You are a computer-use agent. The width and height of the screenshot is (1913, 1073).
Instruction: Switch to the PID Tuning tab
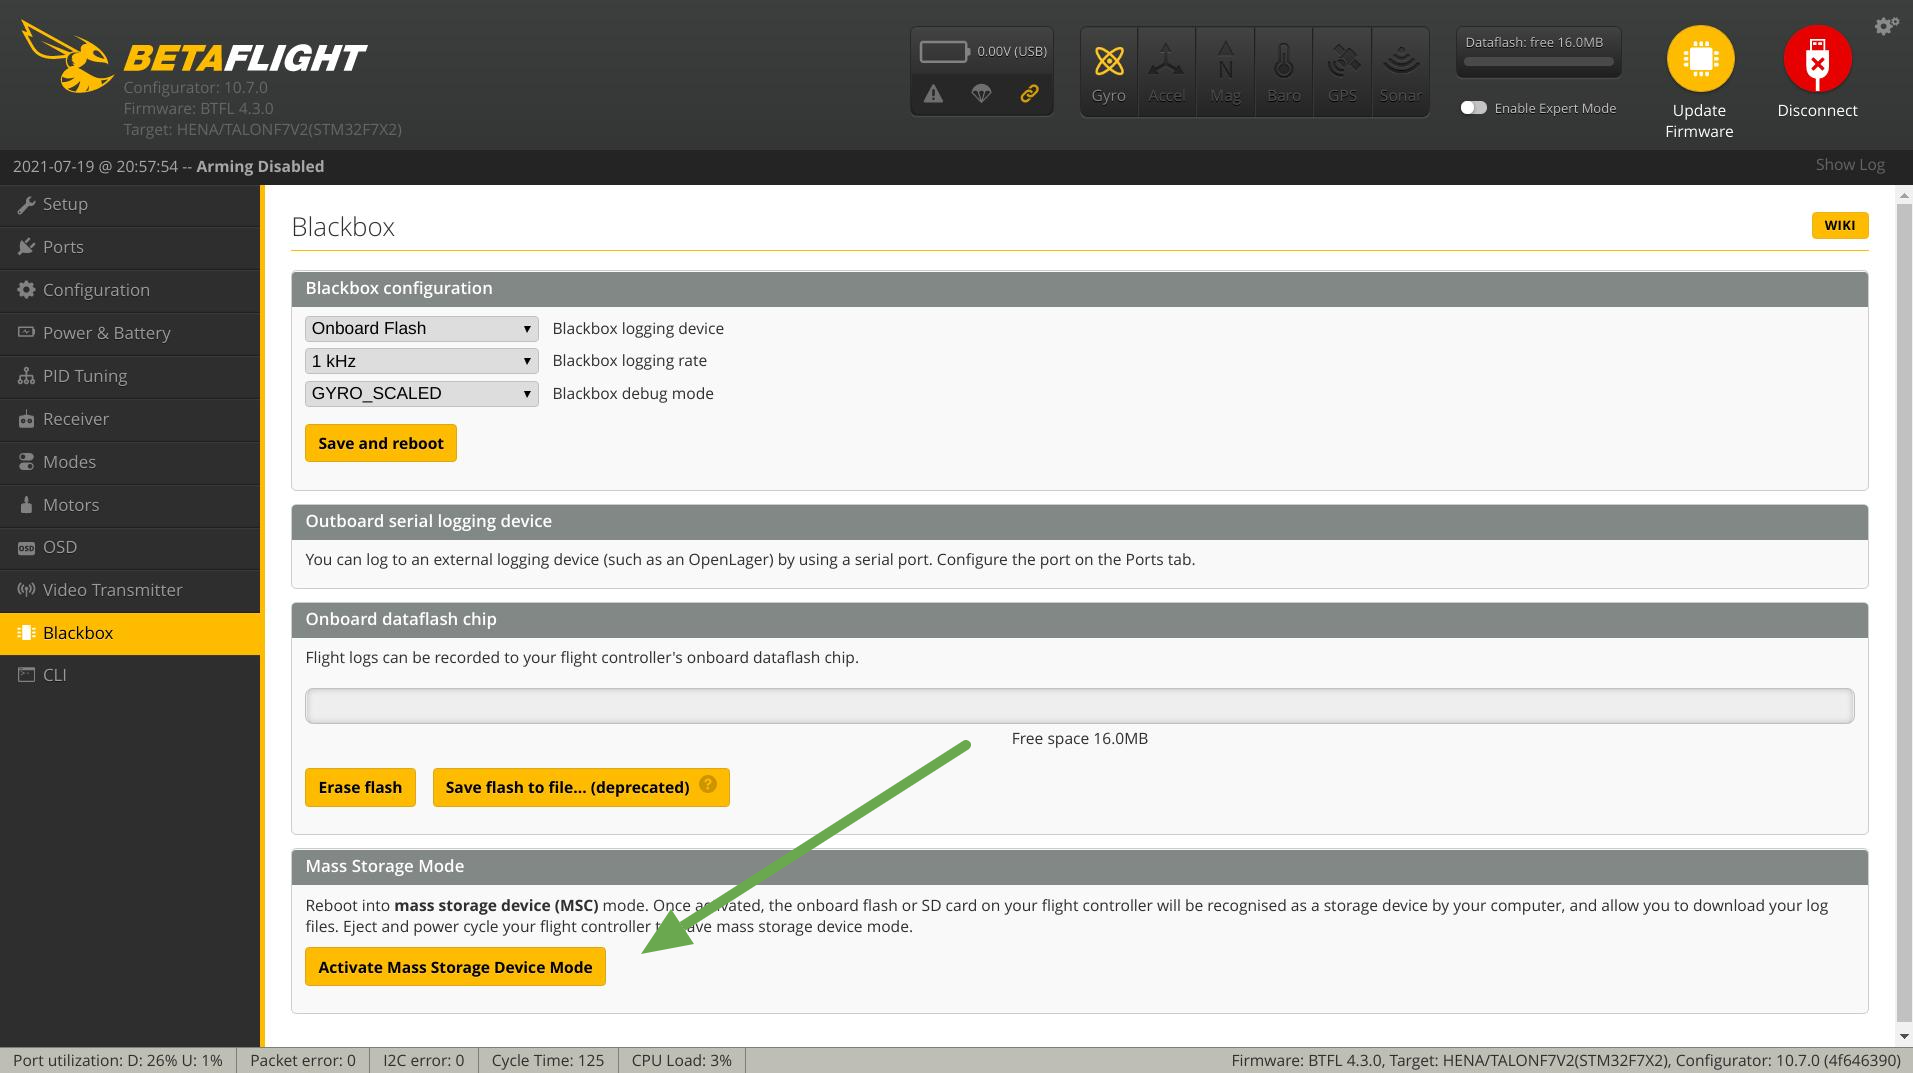click(x=85, y=376)
